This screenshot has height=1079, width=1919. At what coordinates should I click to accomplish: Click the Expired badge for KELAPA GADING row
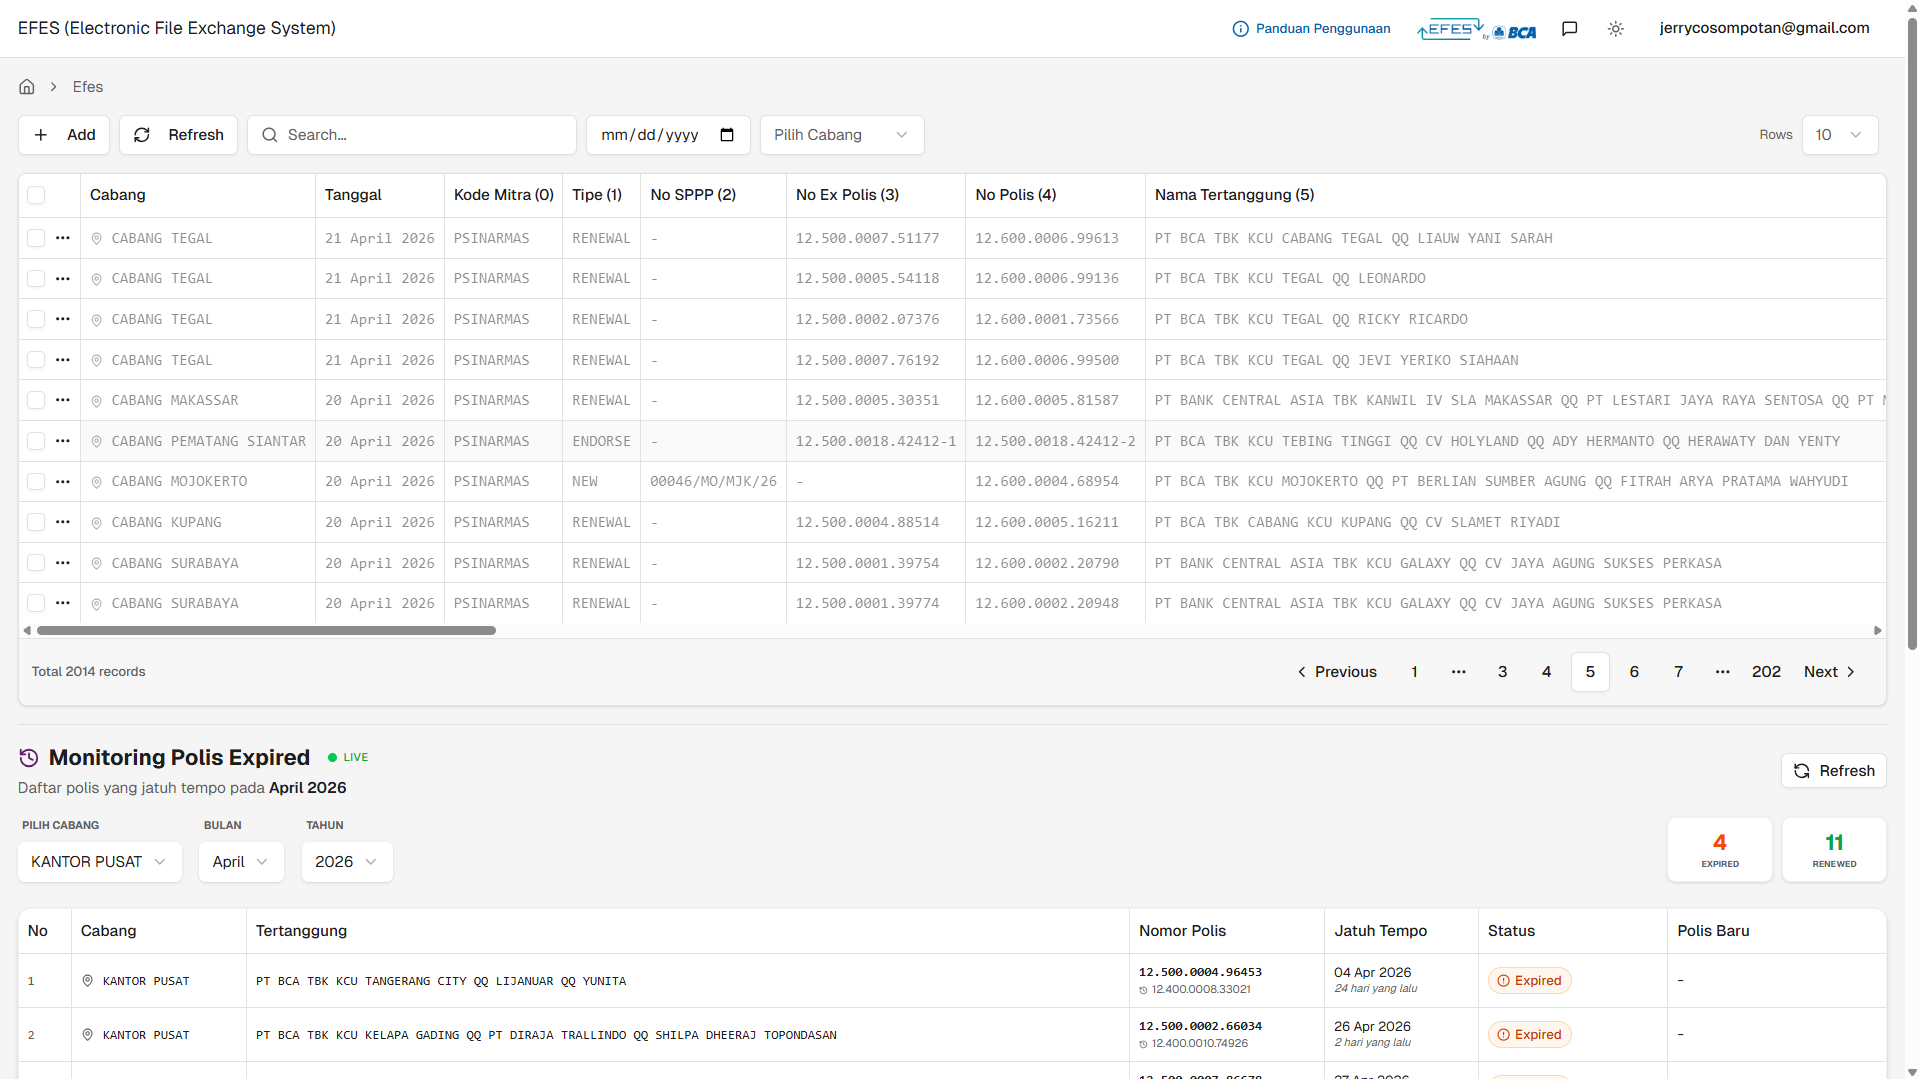click(1529, 1035)
